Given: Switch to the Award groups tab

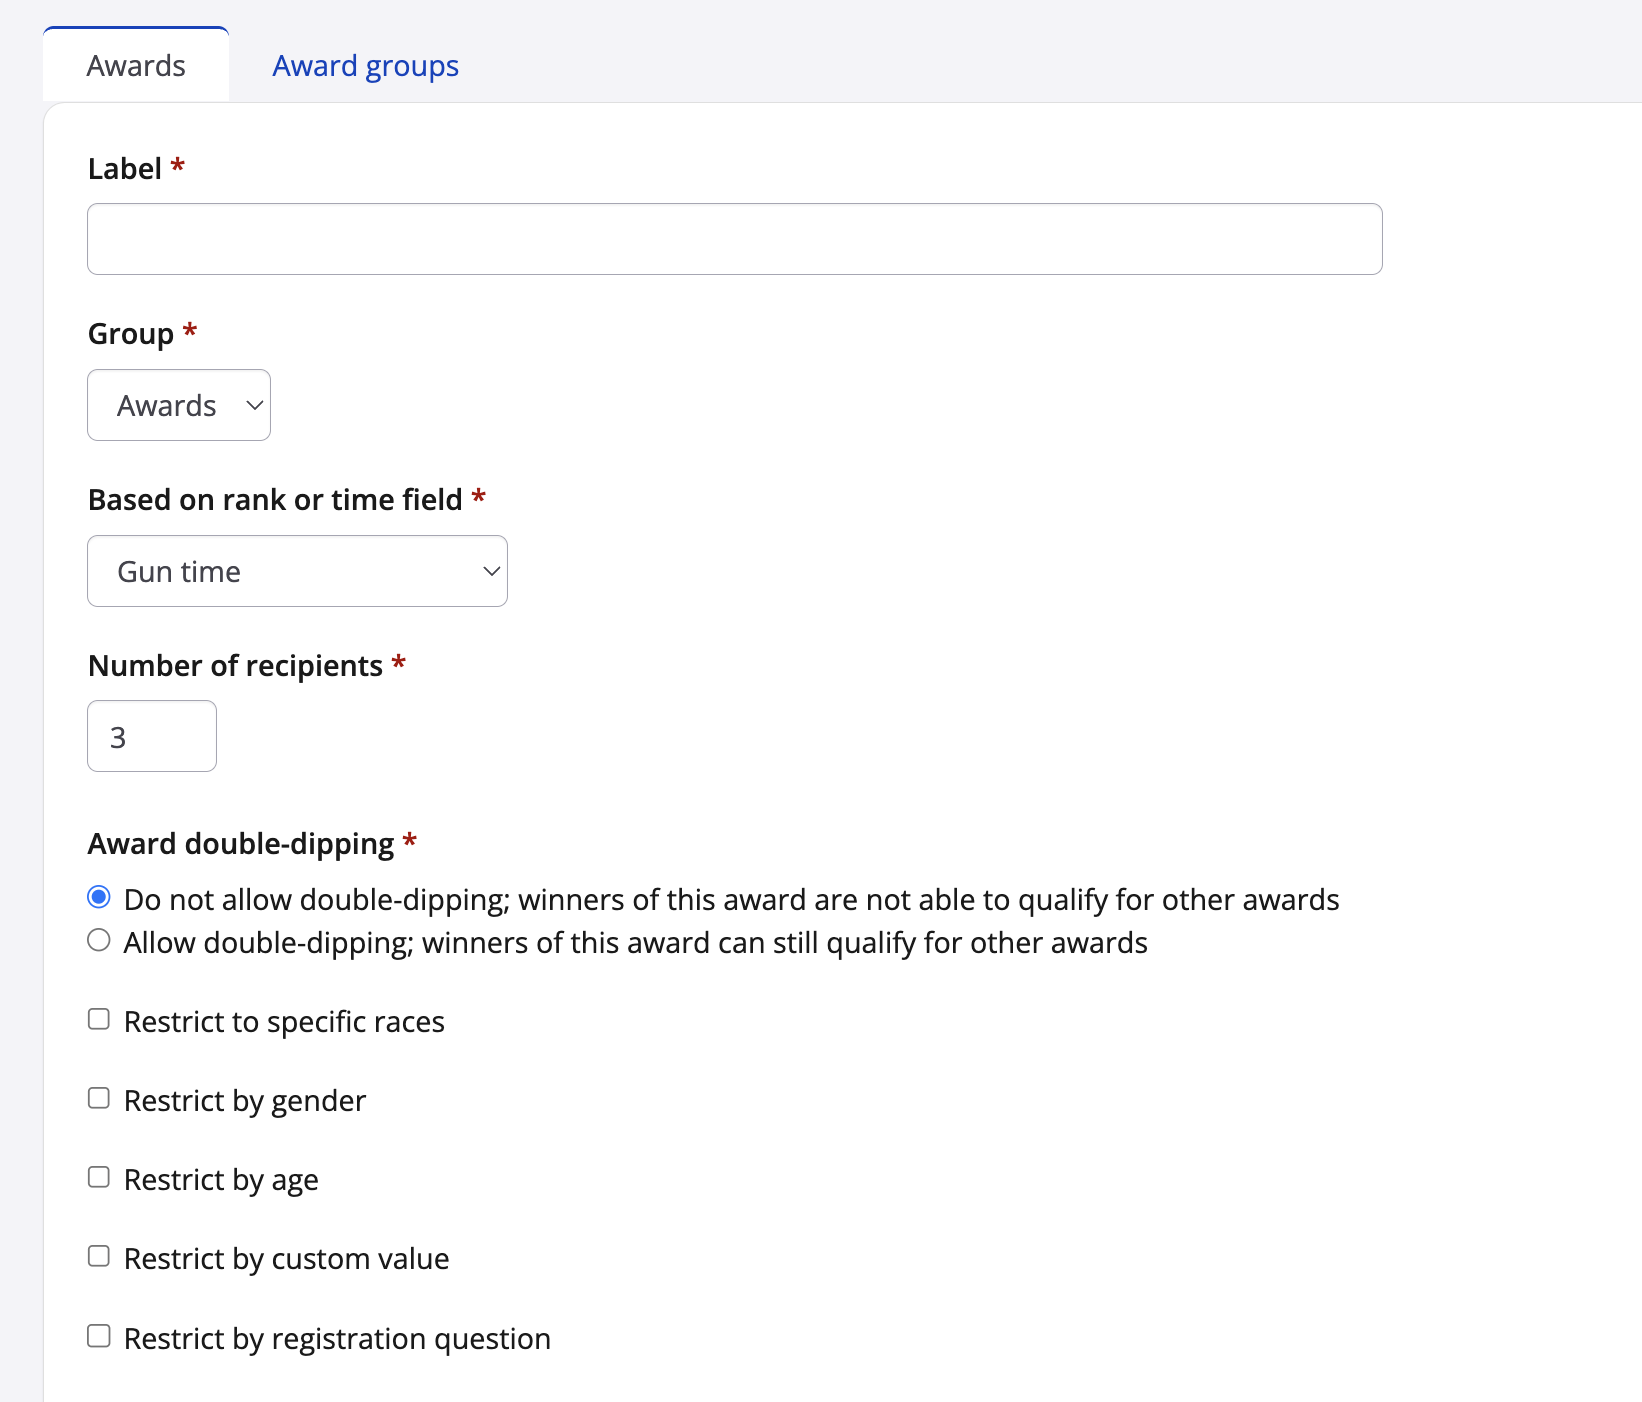Looking at the screenshot, I should tap(365, 66).
